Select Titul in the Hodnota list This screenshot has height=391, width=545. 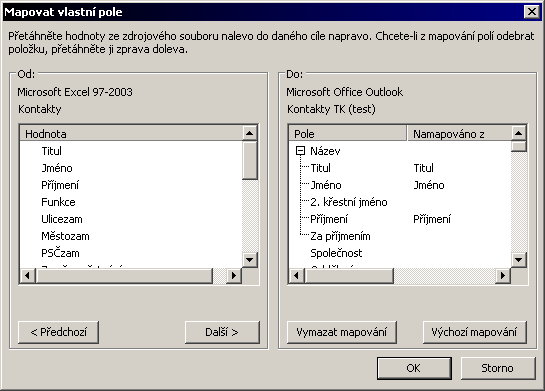point(51,151)
